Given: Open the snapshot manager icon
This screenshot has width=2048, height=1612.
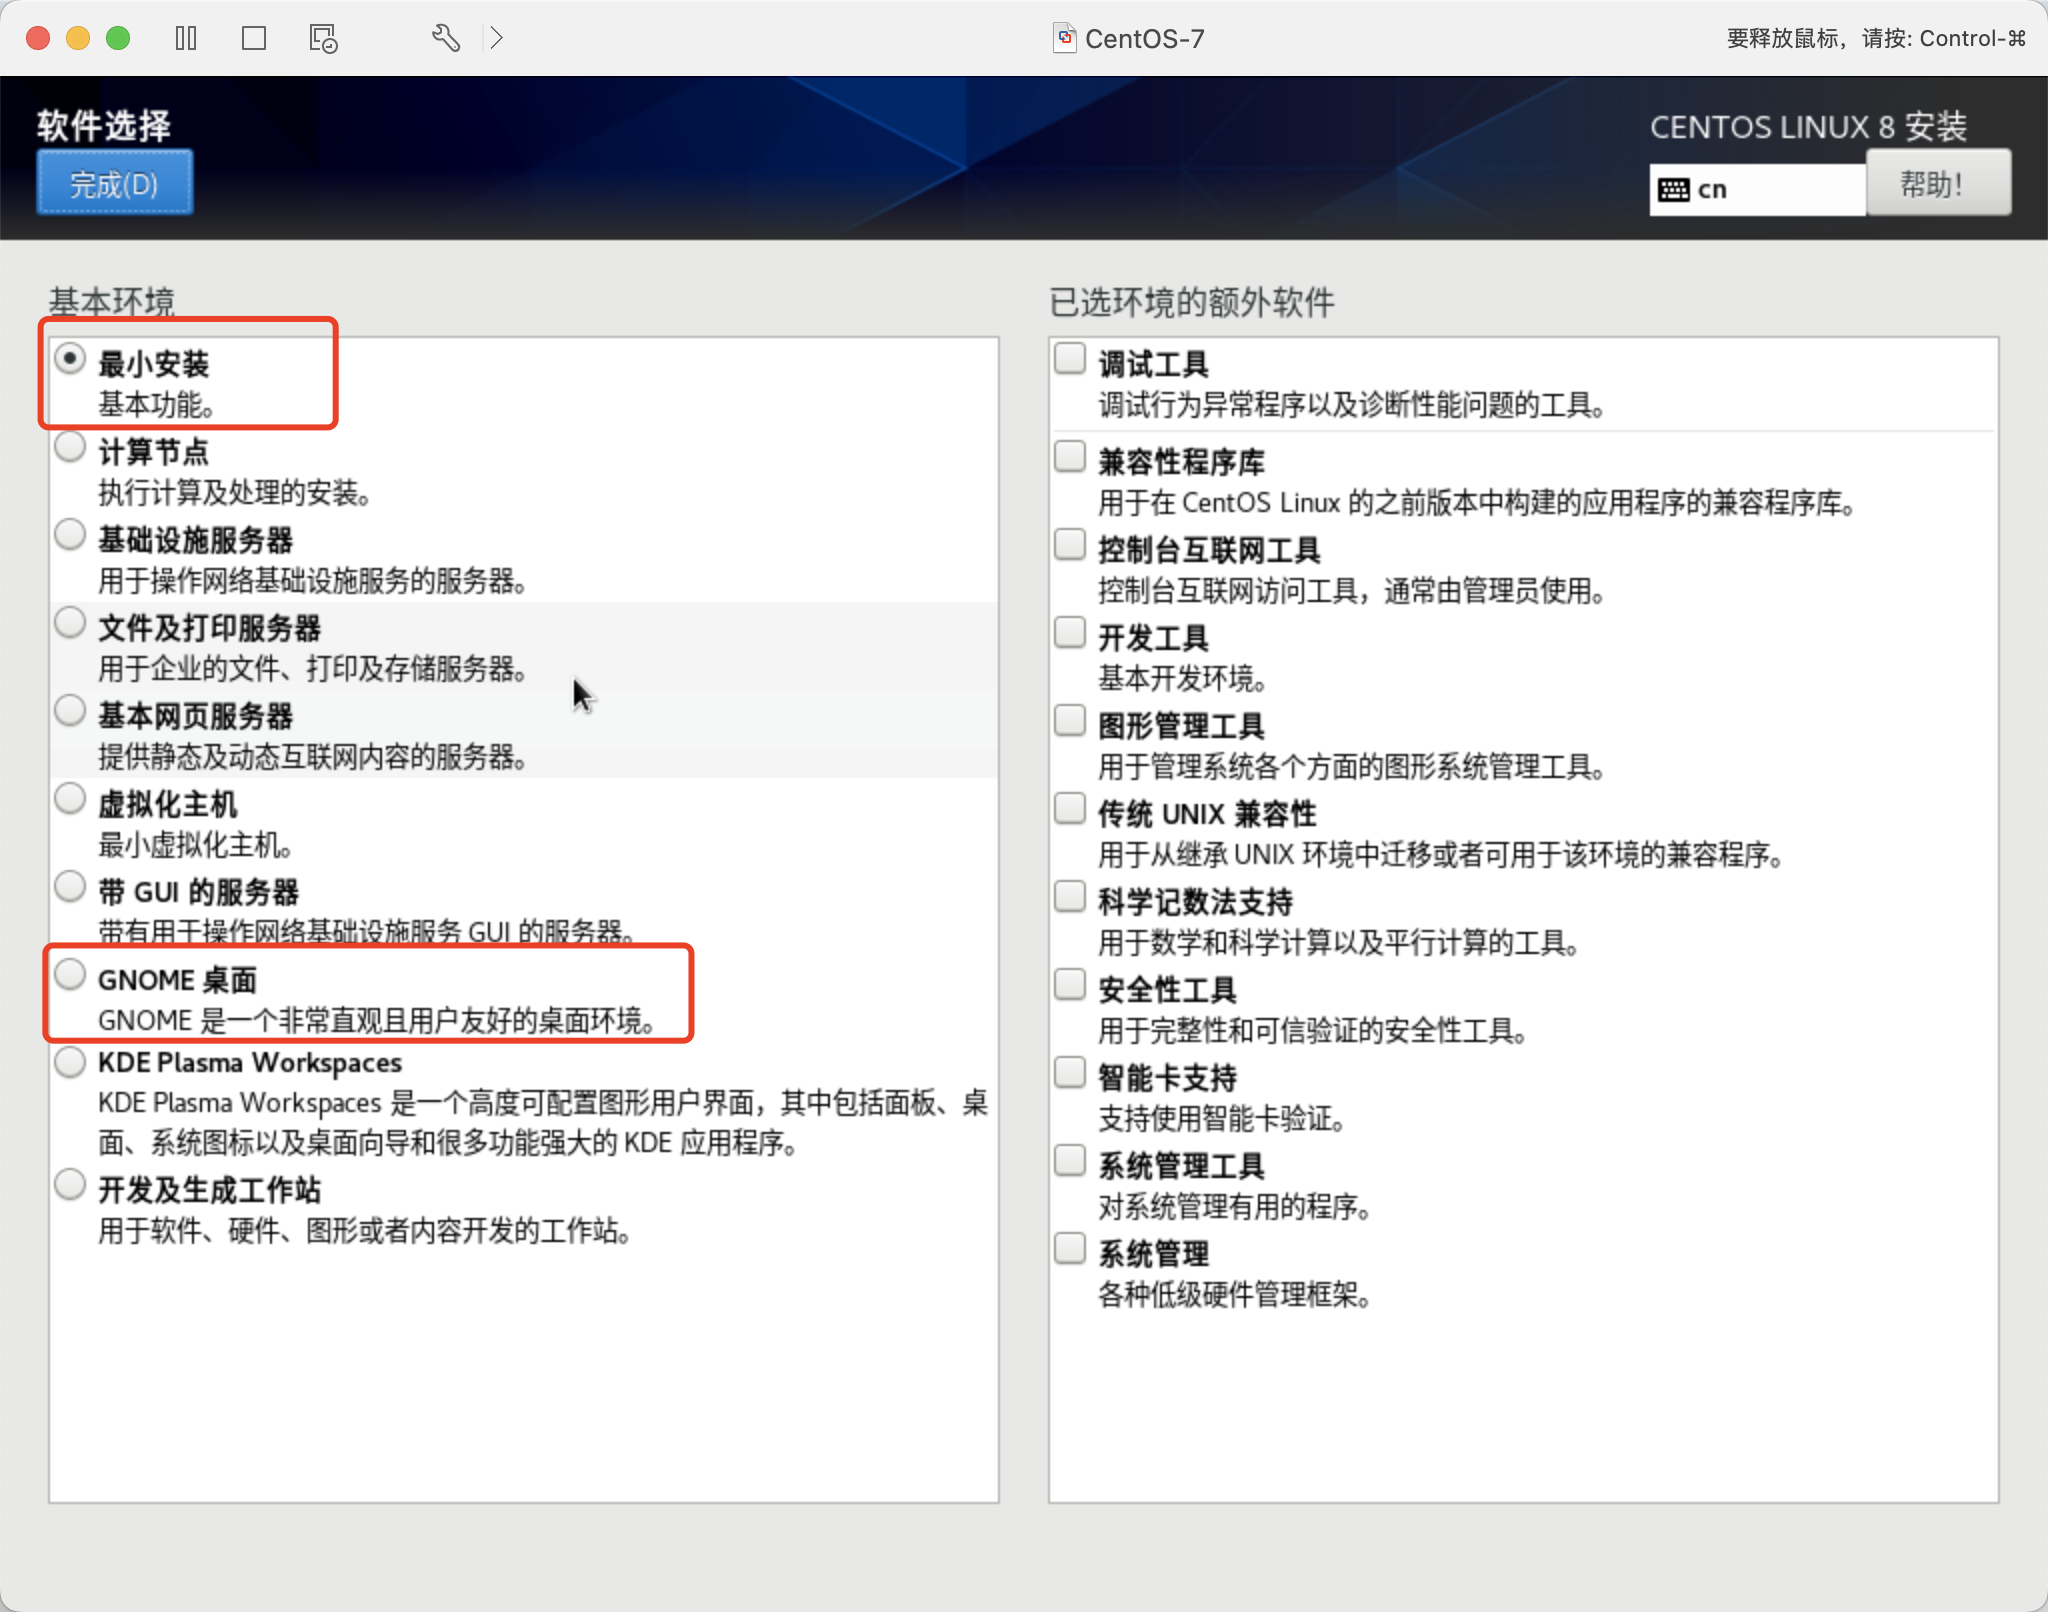Looking at the screenshot, I should click(323, 39).
